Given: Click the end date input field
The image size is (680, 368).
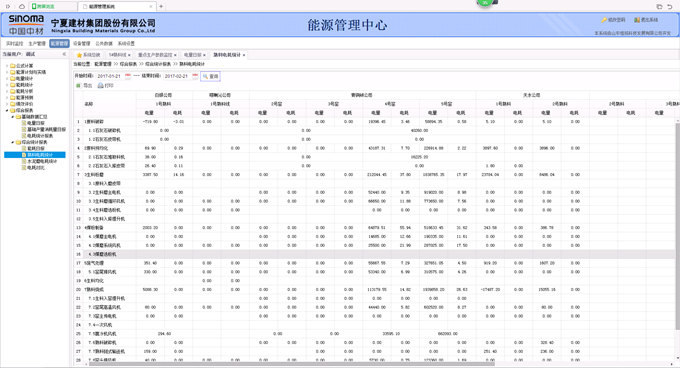Looking at the screenshot, I should pyautogui.click(x=177, y=76).
